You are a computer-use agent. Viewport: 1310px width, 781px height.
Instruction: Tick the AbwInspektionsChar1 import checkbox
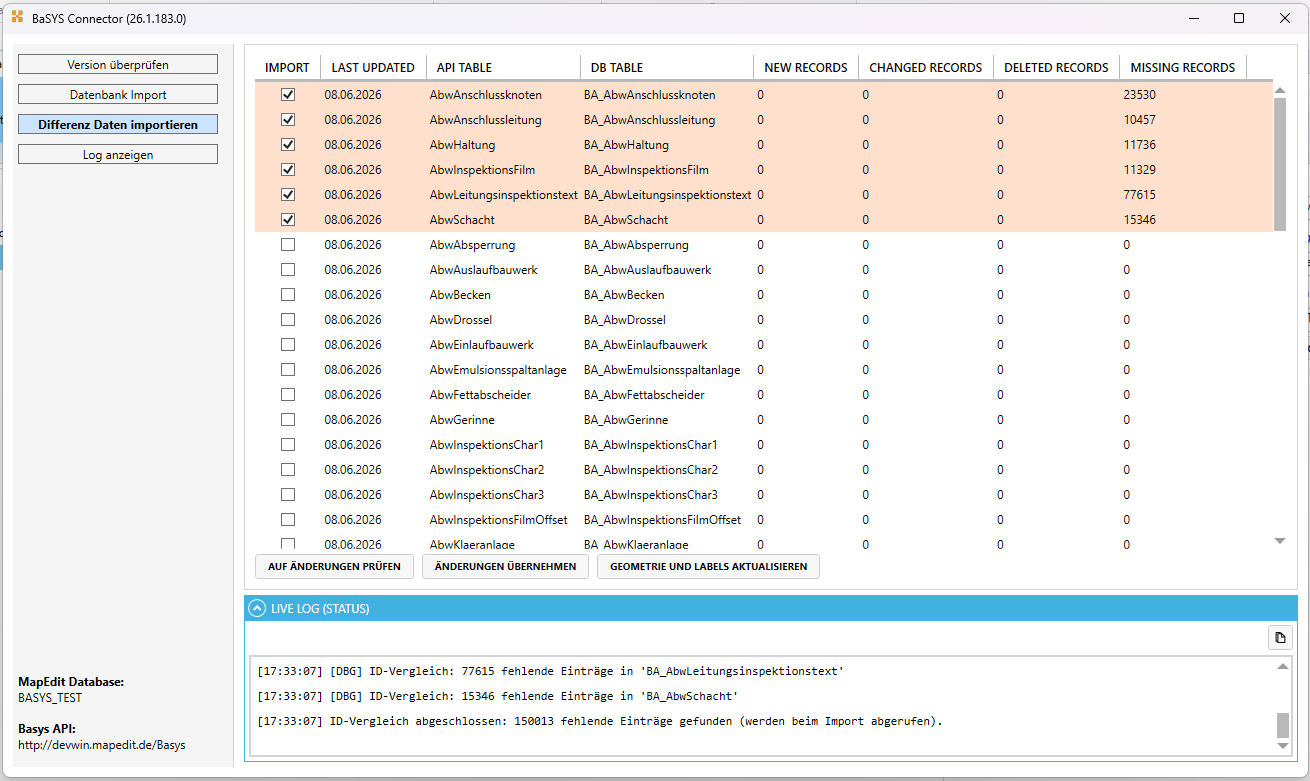coord(288,445)
